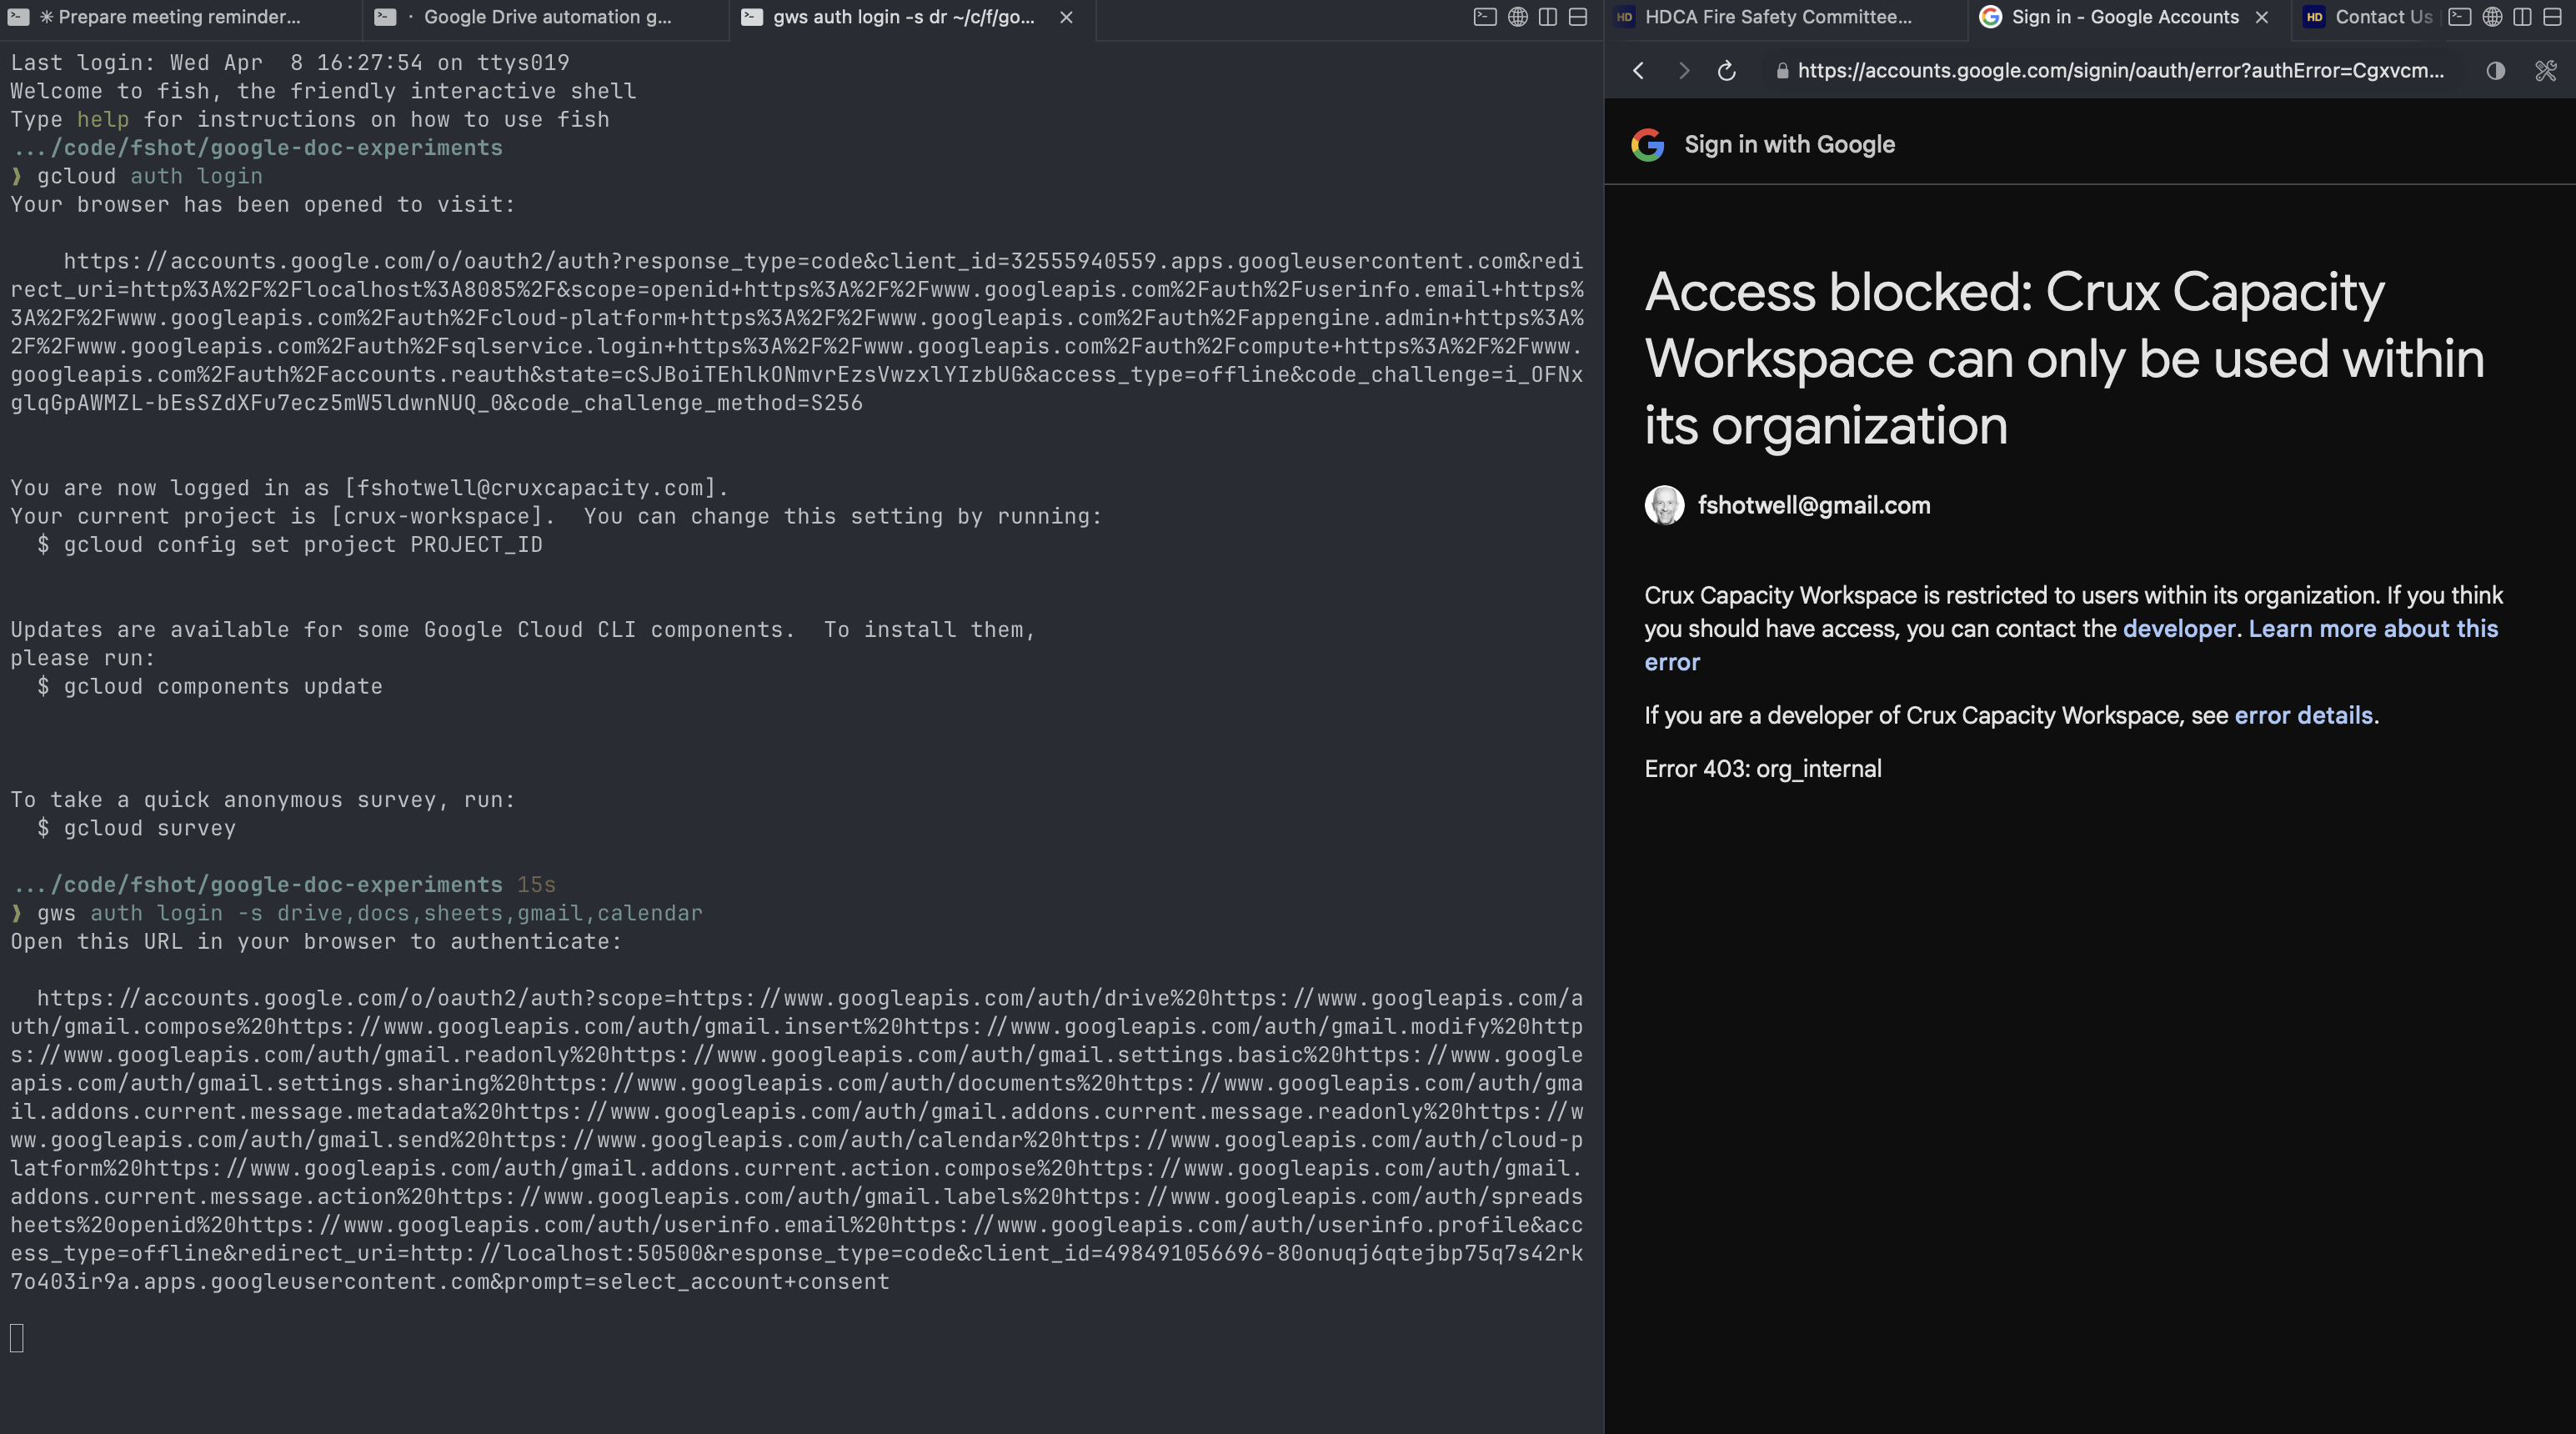
Task: Open browser tools with the wrench icon
Action: point(2544,70)
